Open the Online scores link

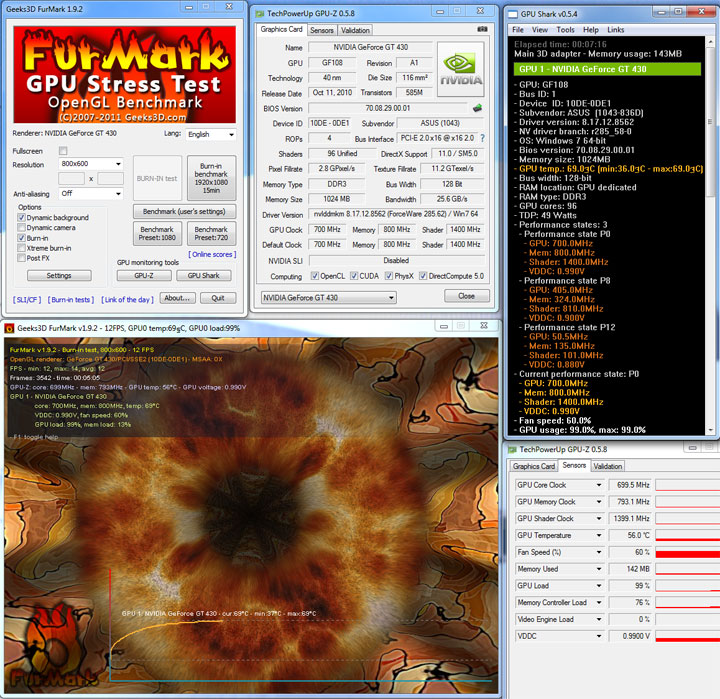212,254
